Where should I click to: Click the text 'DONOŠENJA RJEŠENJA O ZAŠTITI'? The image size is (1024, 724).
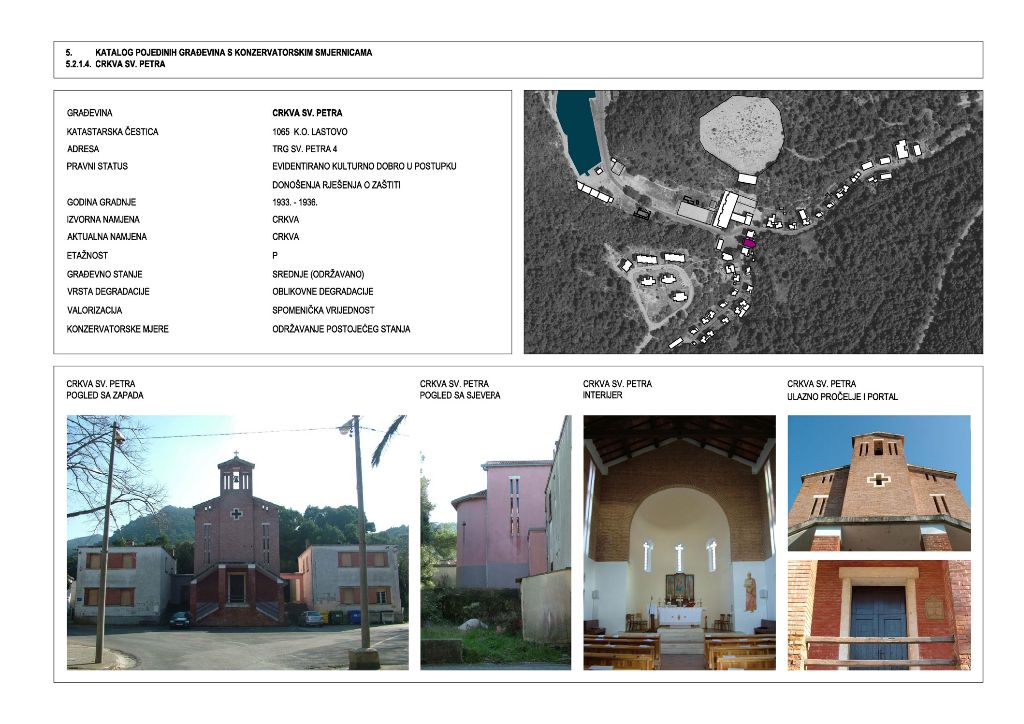336,185
